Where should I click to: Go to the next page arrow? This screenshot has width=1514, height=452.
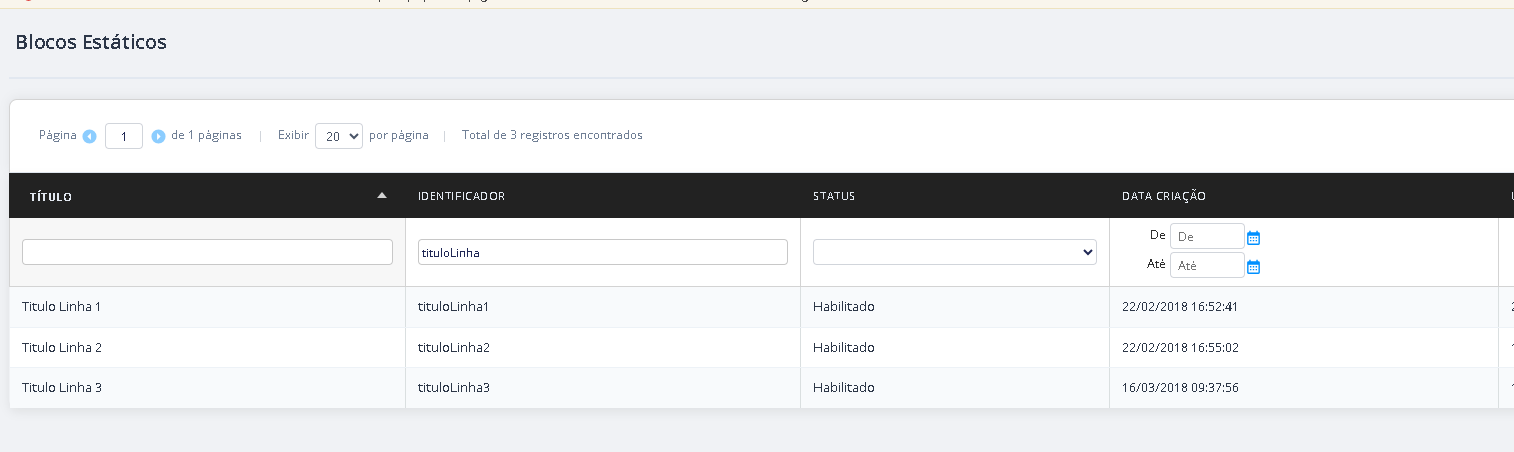coord(158,136)
